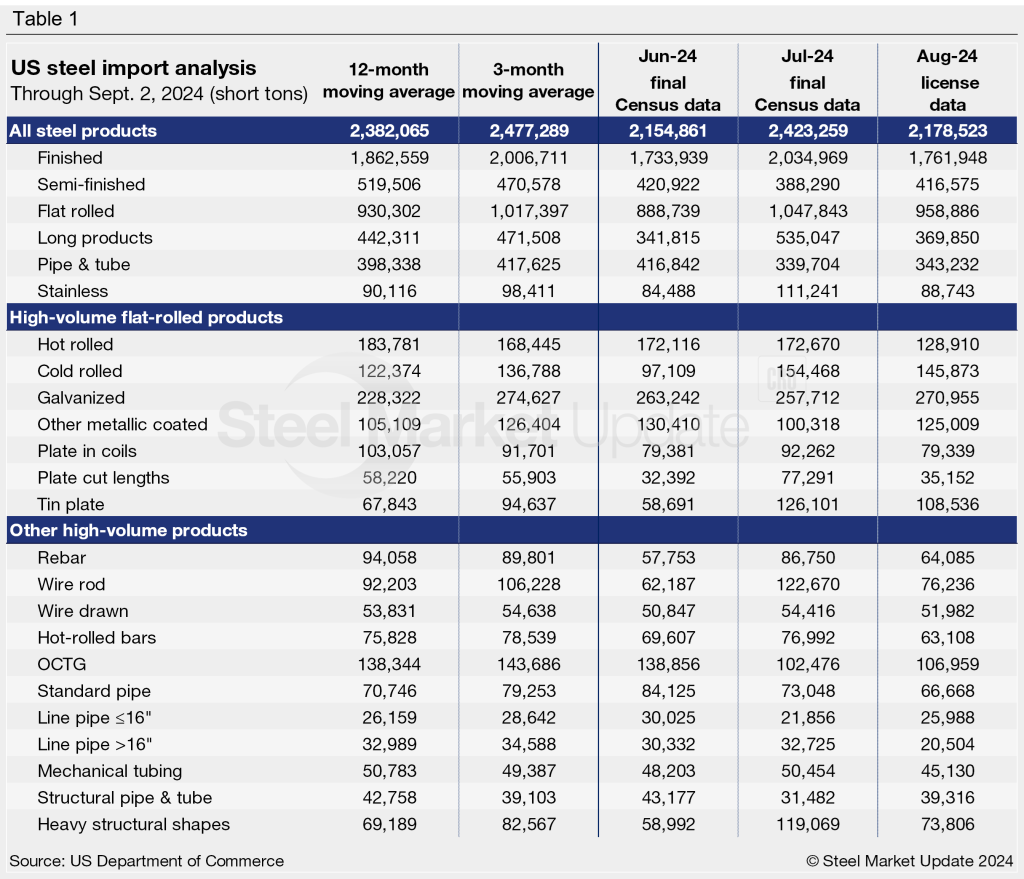Select the 'Jul-24 final Census data' column header
This screenshot has width=1024, height=879.
(807, 81)
